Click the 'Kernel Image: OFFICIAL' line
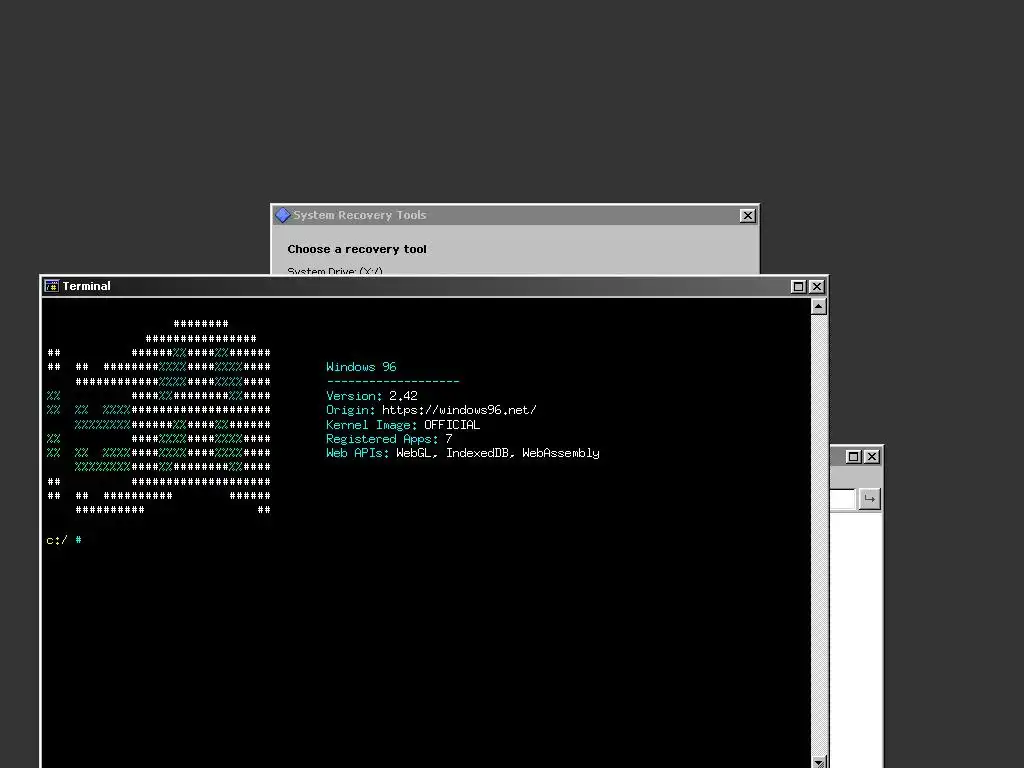The width and height of the screenshot is (1024, 768). tap(403, 424)
